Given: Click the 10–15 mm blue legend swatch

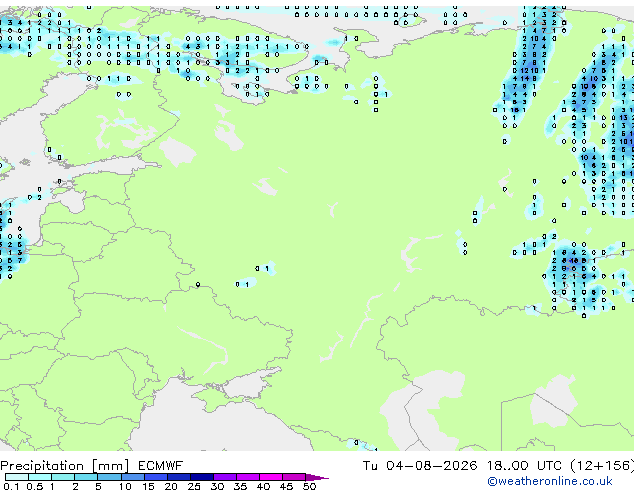Looking at the screenshot, I should click(132, 477).
